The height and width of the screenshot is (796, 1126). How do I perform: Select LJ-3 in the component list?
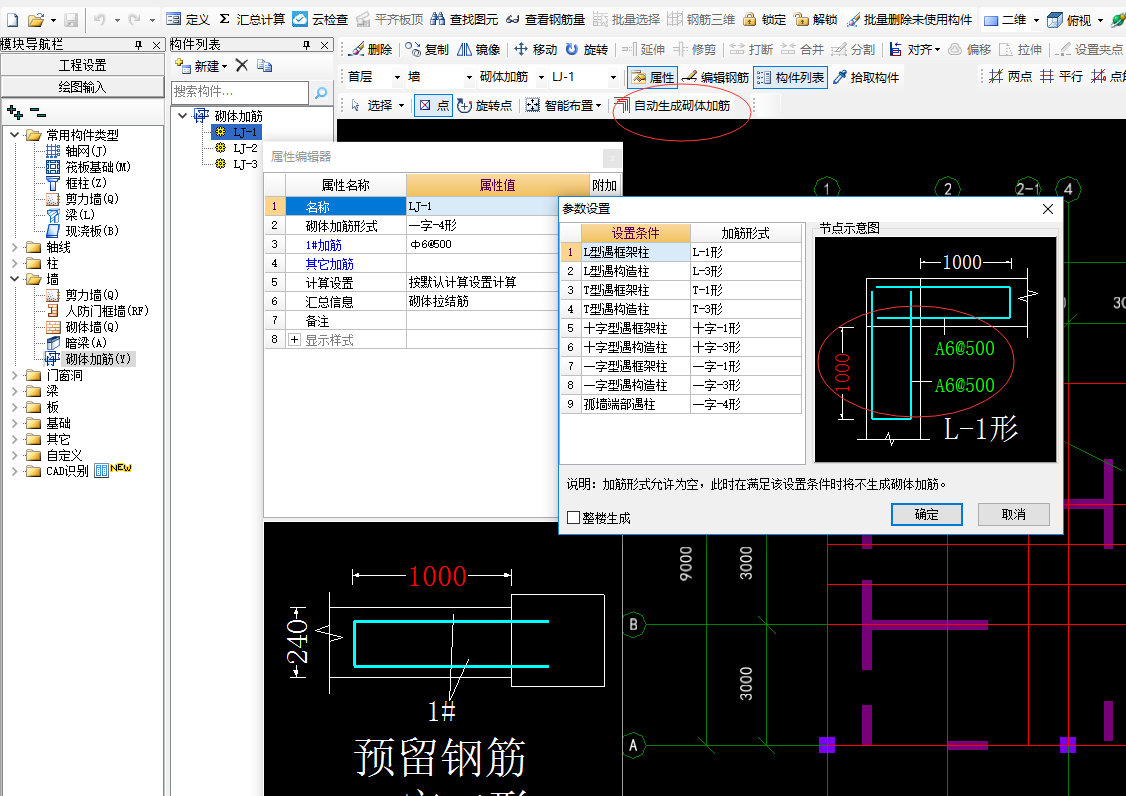click(245, 164)
